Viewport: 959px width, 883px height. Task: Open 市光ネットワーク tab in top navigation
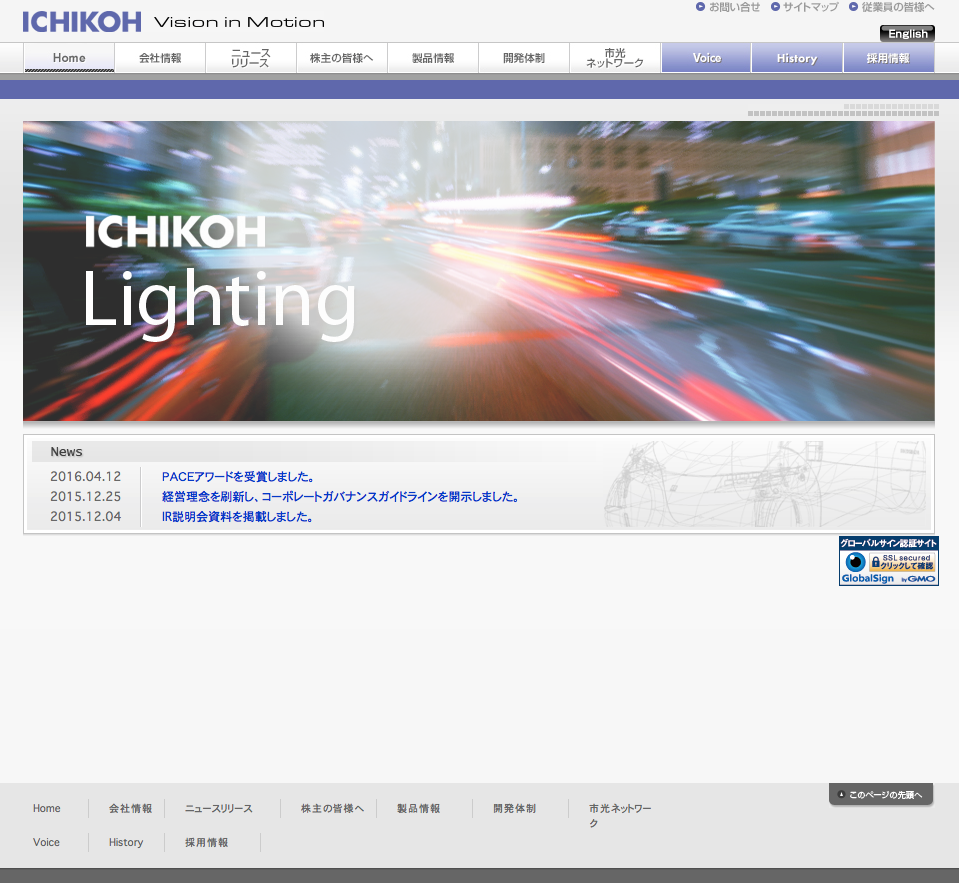click(615, 58)
